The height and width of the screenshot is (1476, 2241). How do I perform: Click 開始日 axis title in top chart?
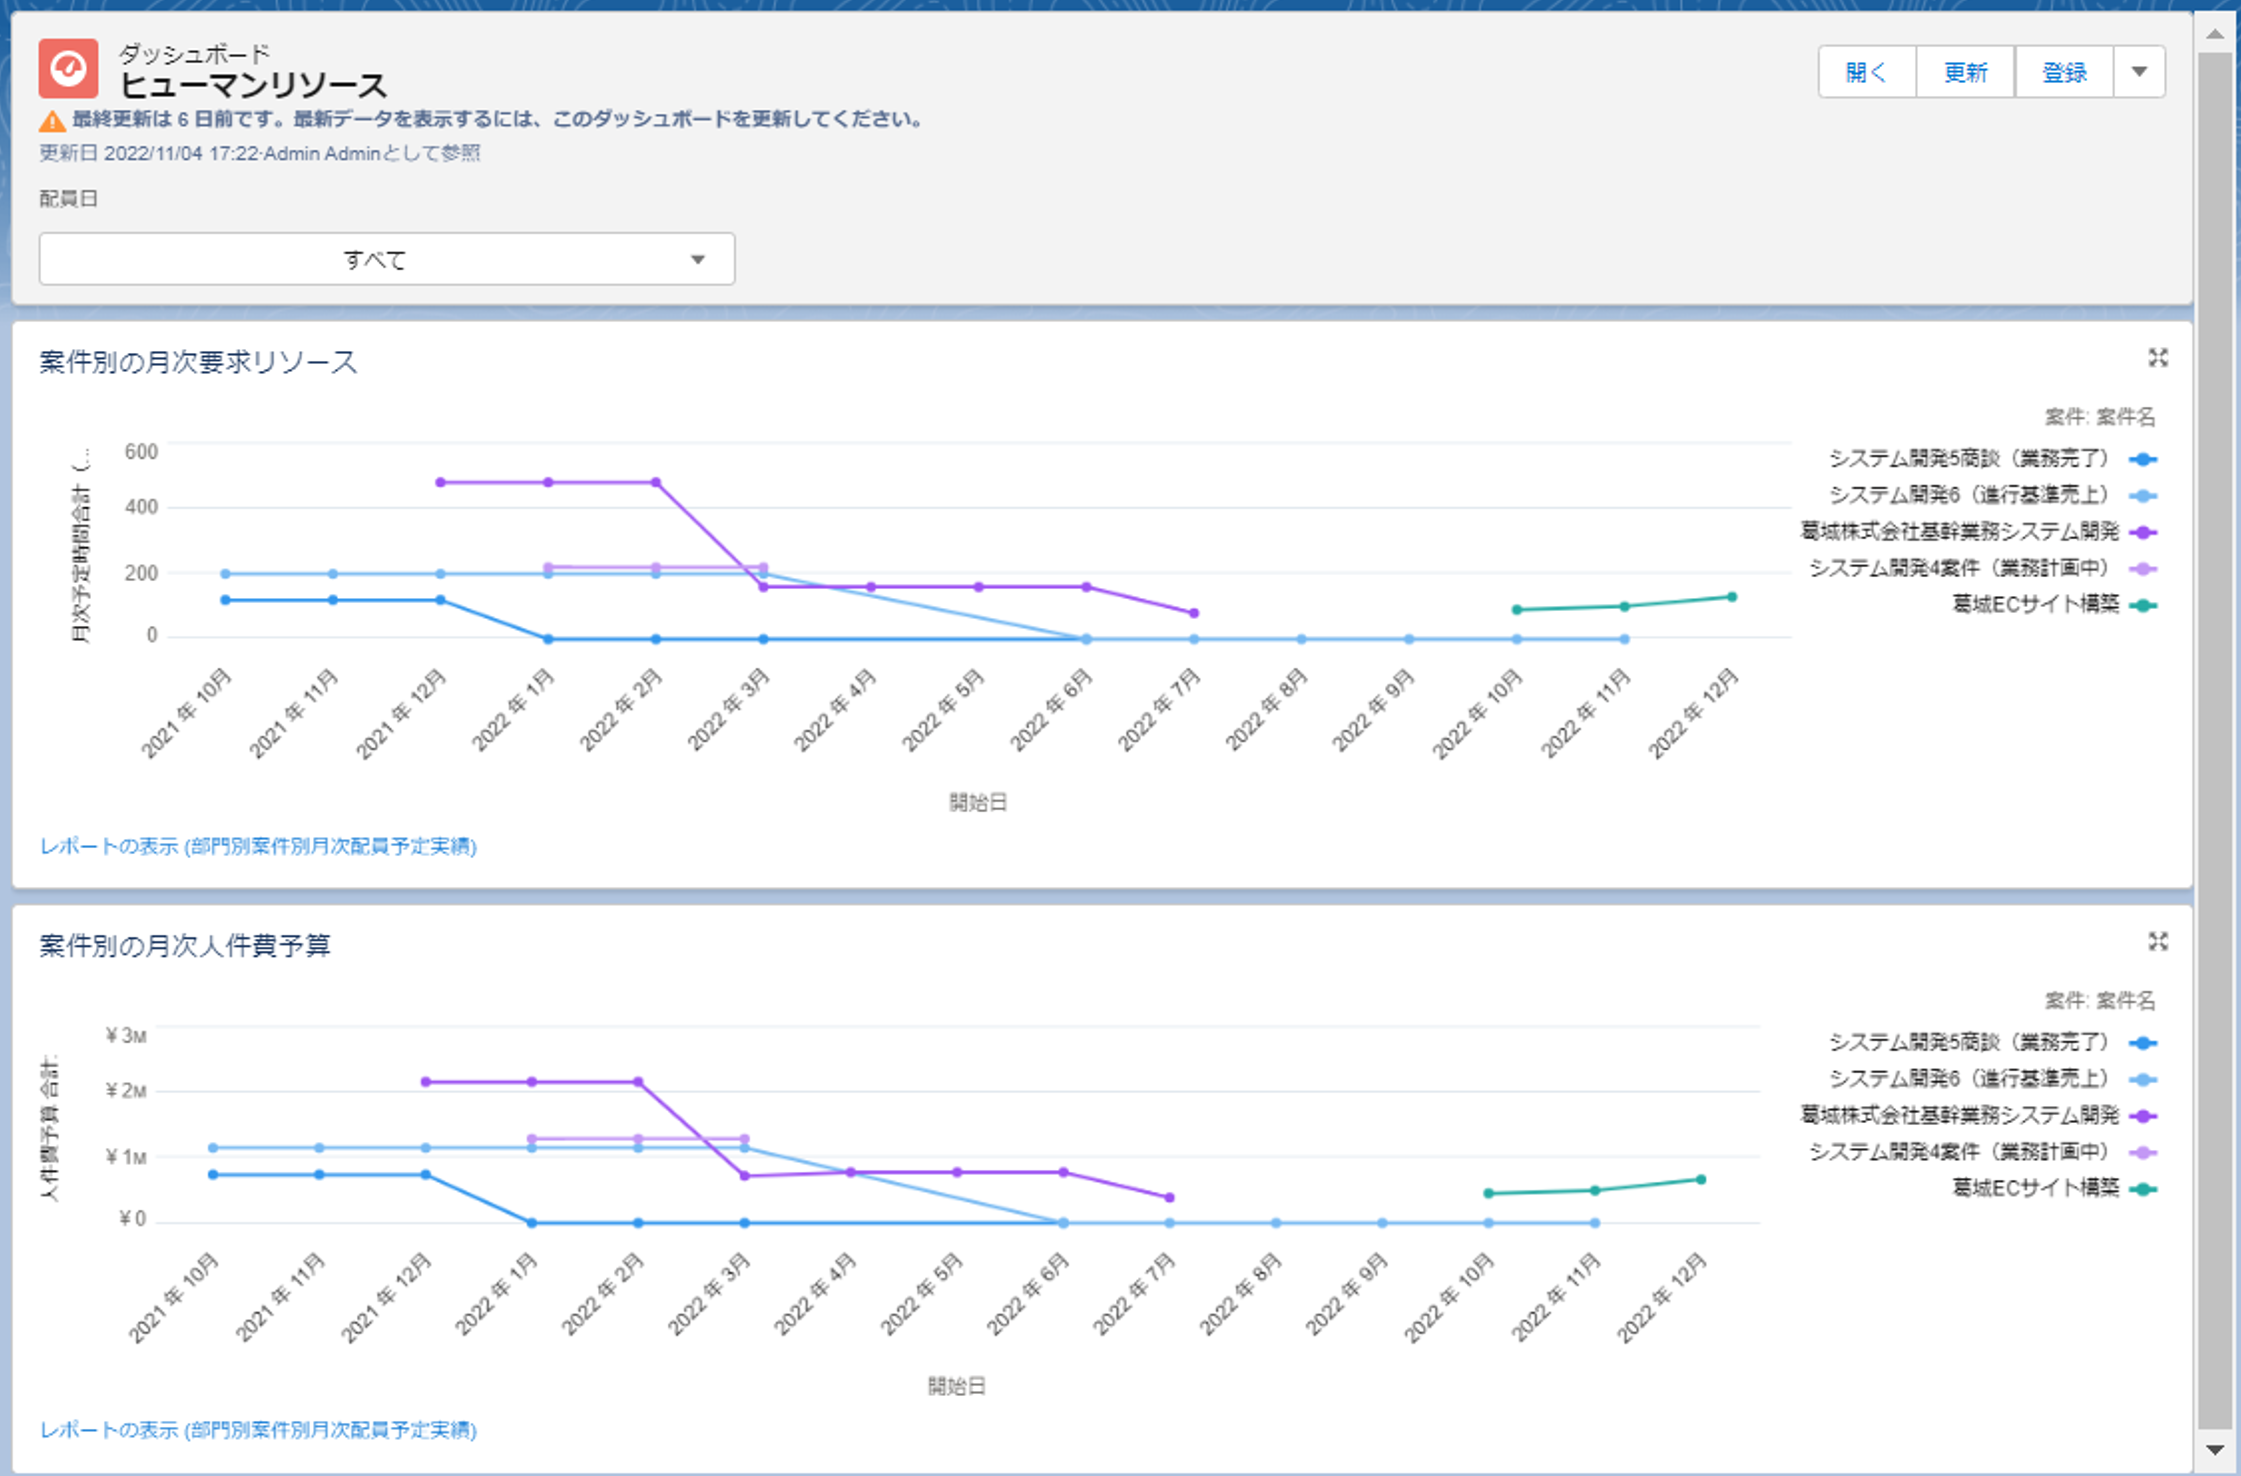pyautogui.click(x=978, y=802)
